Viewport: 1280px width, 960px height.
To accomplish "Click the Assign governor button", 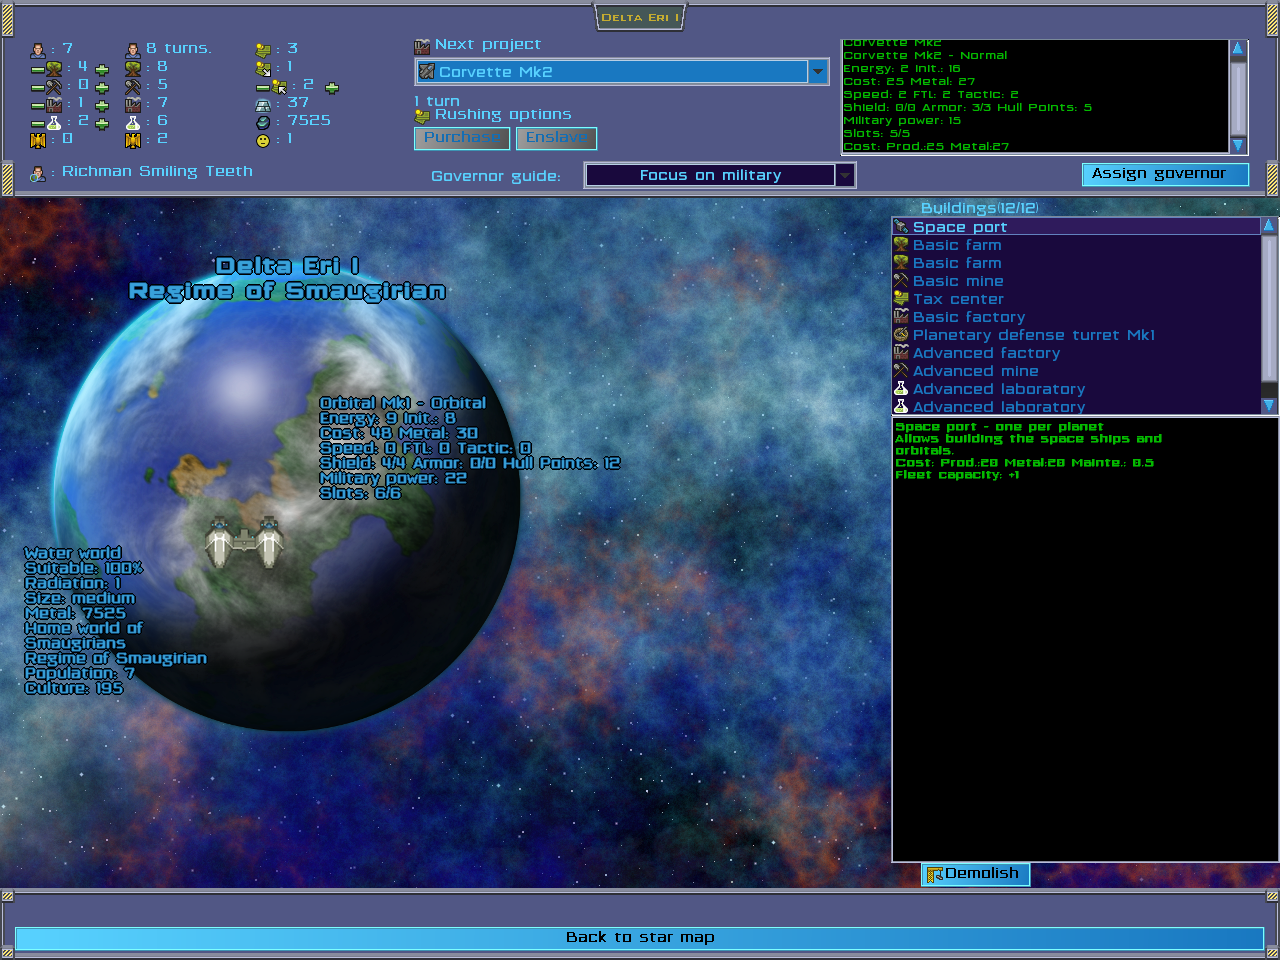I will [1165, 174].
